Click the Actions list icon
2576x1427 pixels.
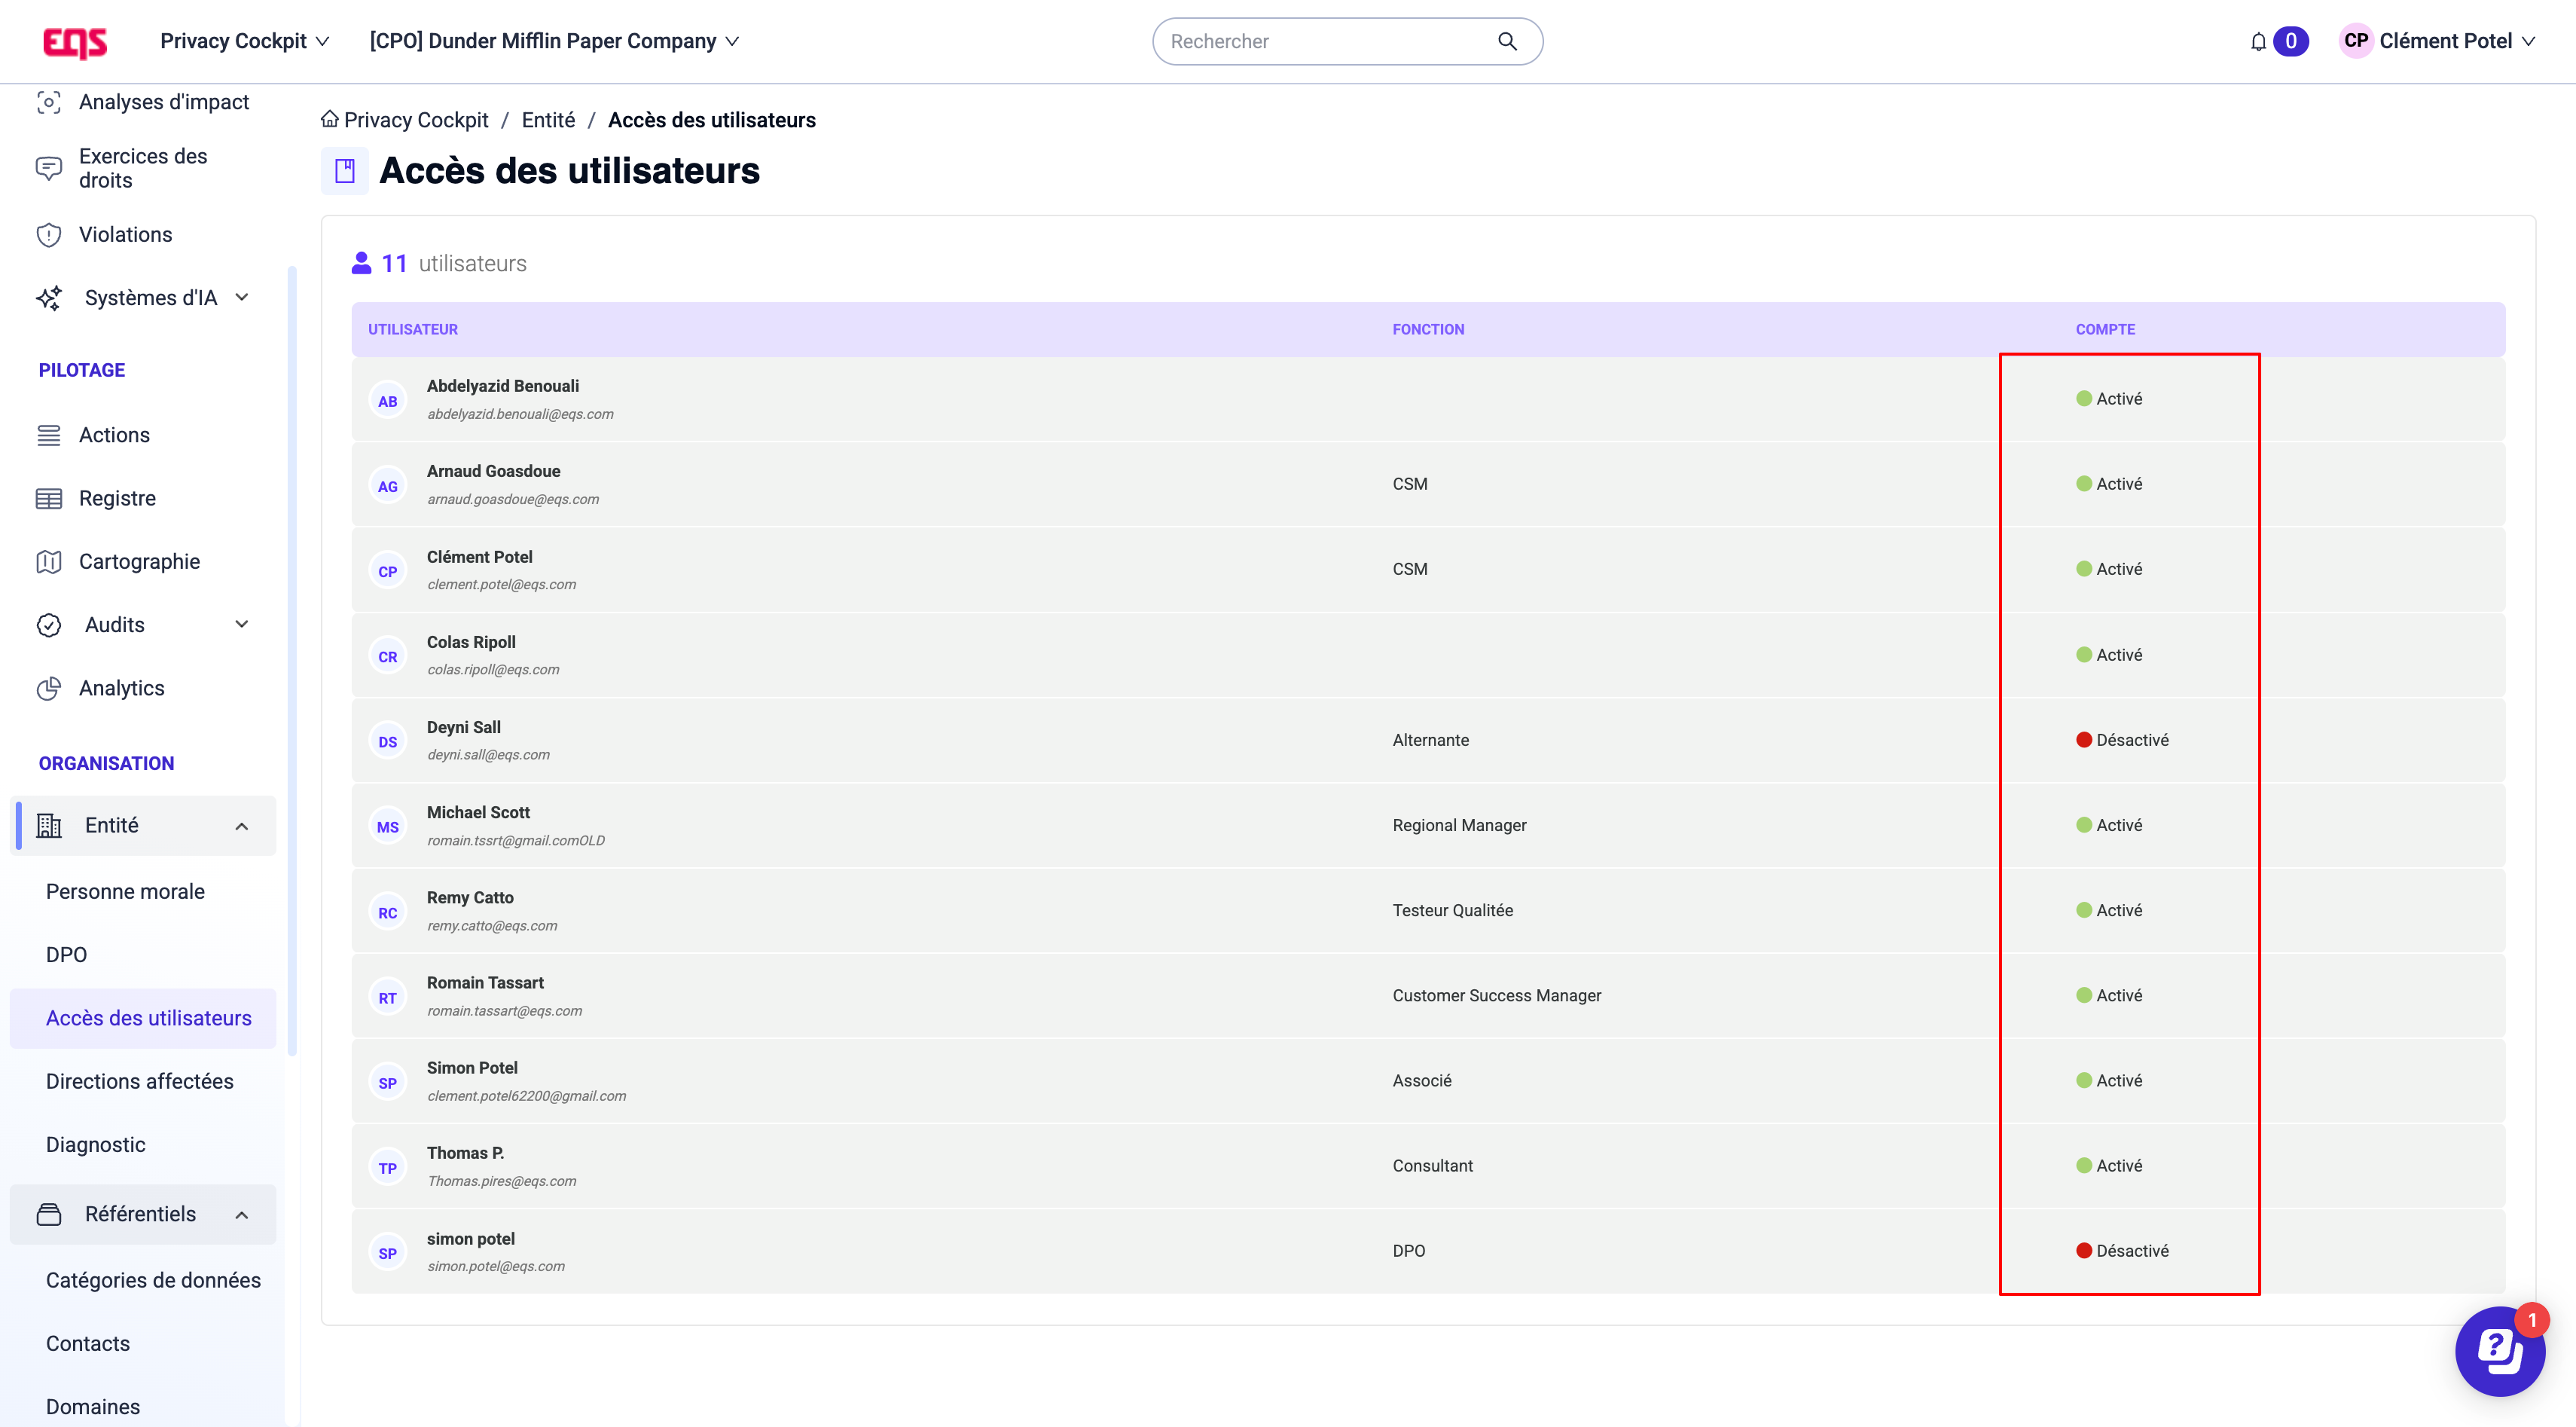coord(49,435)
